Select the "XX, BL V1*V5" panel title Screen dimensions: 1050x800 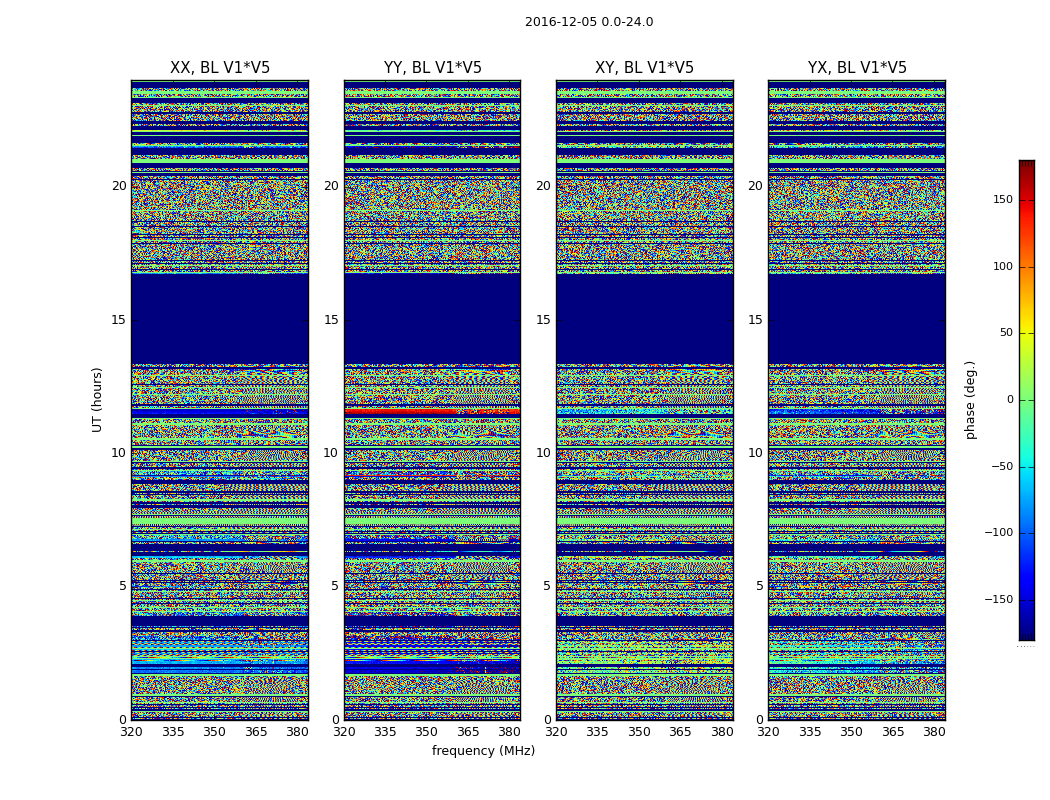(x=220, y=68)
